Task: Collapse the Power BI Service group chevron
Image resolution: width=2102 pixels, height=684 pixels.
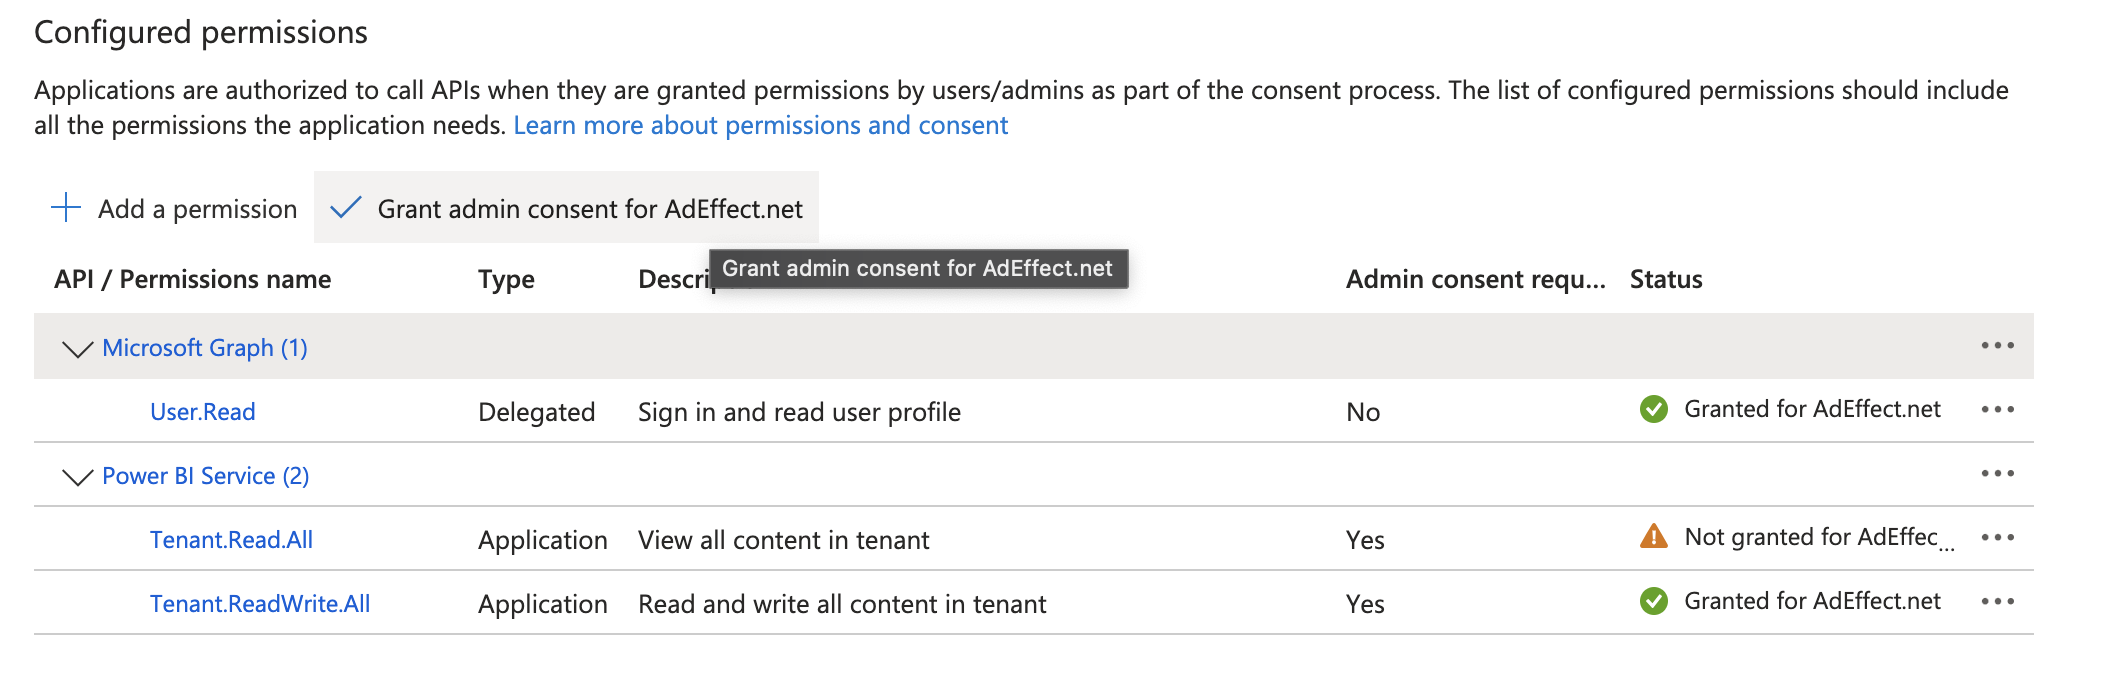Action: 77,477
